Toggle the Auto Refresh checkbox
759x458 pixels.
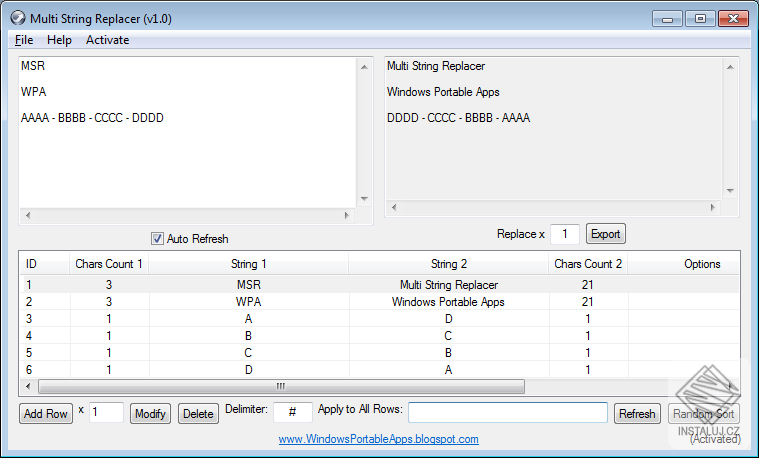coord(157,239)
